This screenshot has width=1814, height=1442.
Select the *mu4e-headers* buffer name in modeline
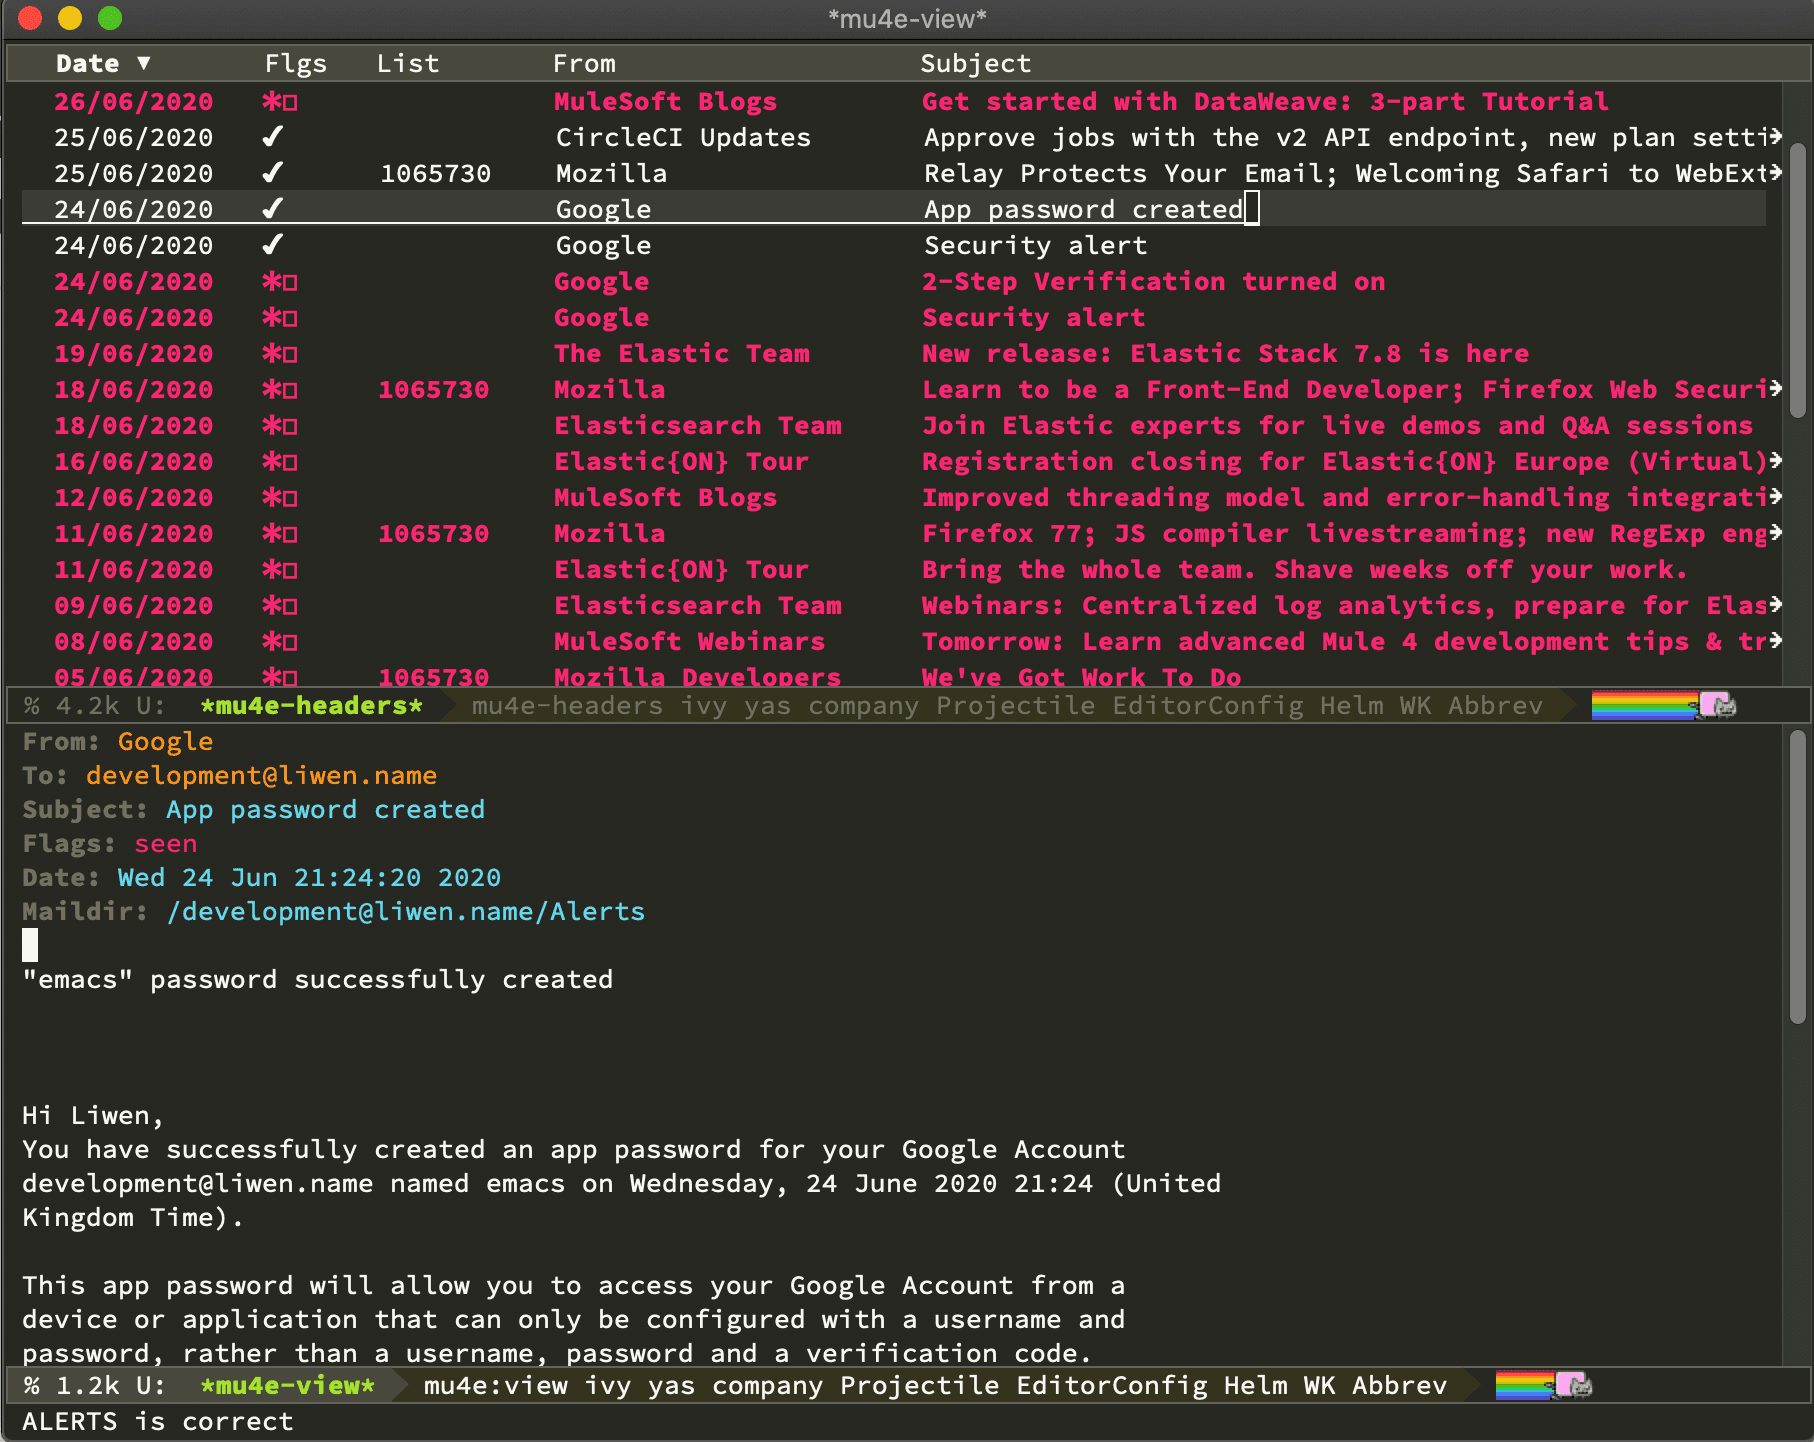(311, 706)
